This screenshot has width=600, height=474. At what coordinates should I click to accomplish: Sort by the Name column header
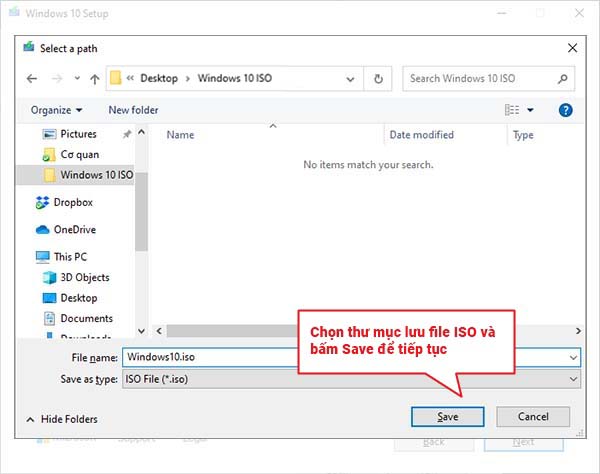(x=180, y=135)
